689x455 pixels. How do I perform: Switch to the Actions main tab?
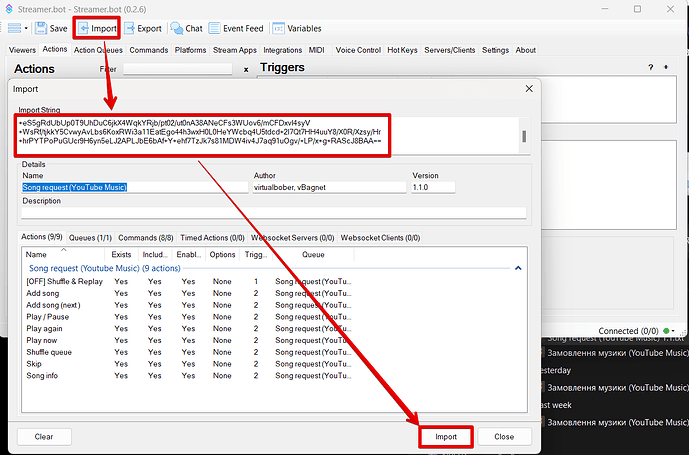54,49
